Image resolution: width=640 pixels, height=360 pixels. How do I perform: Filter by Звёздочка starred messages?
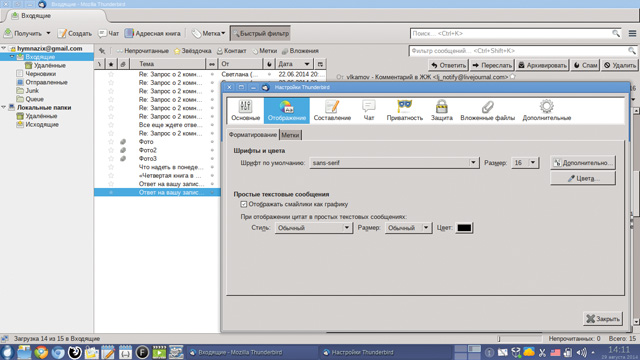[193, 51]
